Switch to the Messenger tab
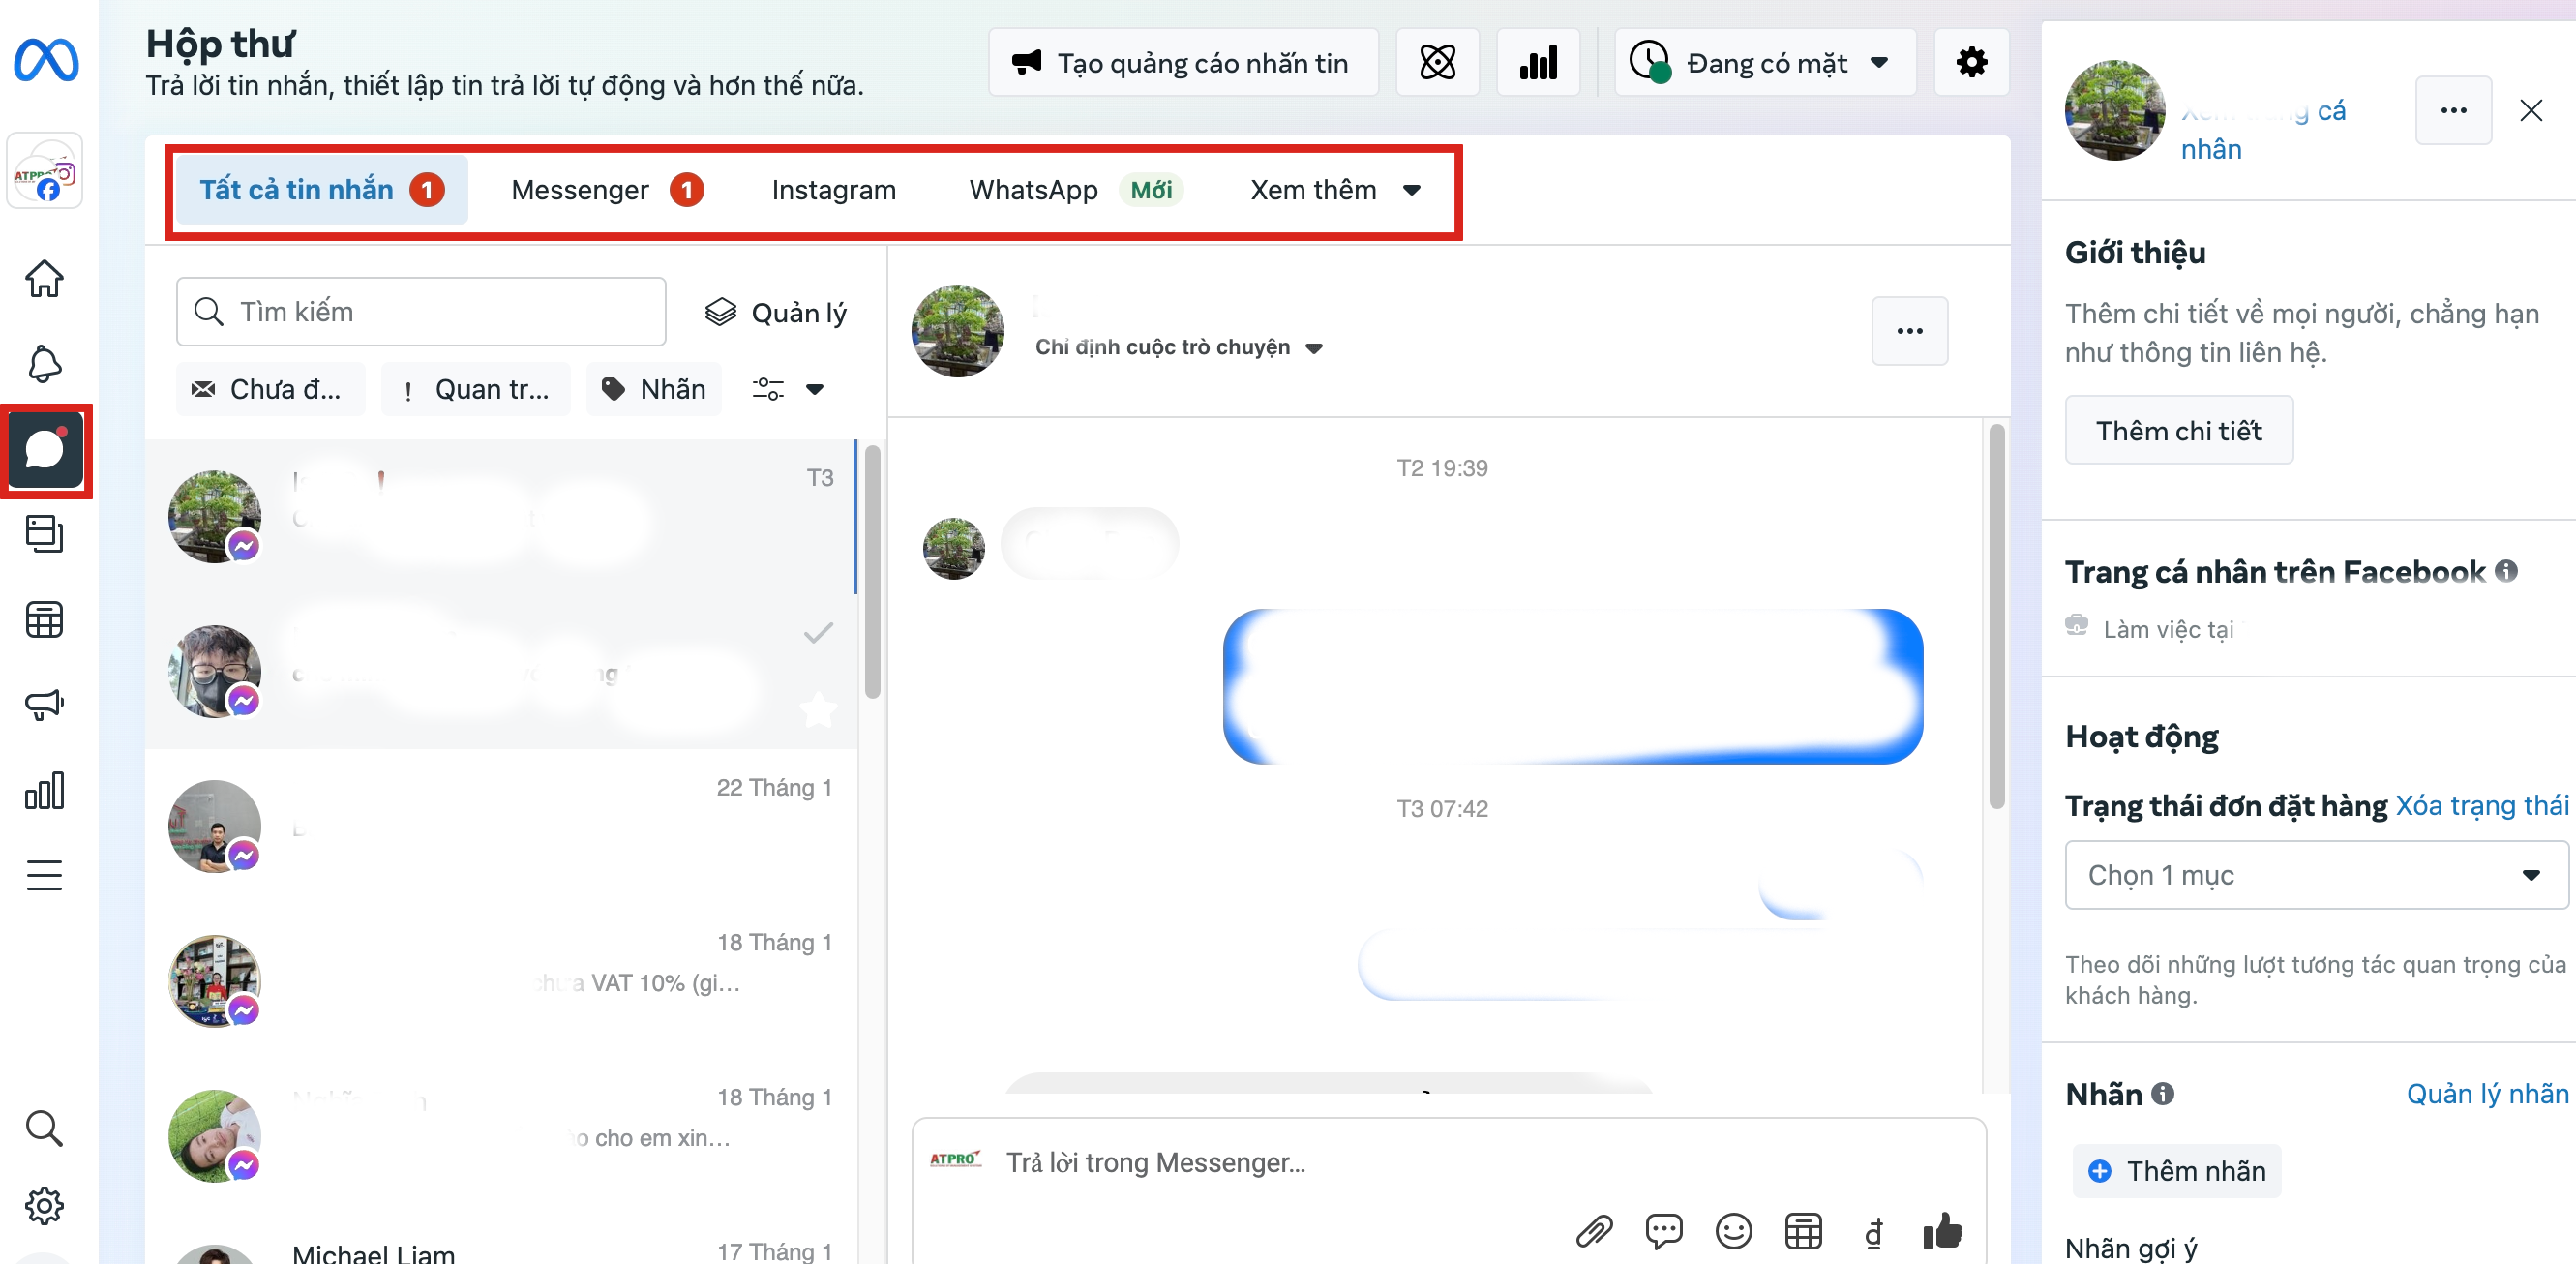Image resolution: width=2576 pixels, height=1264 pixels. coord(608,190)
